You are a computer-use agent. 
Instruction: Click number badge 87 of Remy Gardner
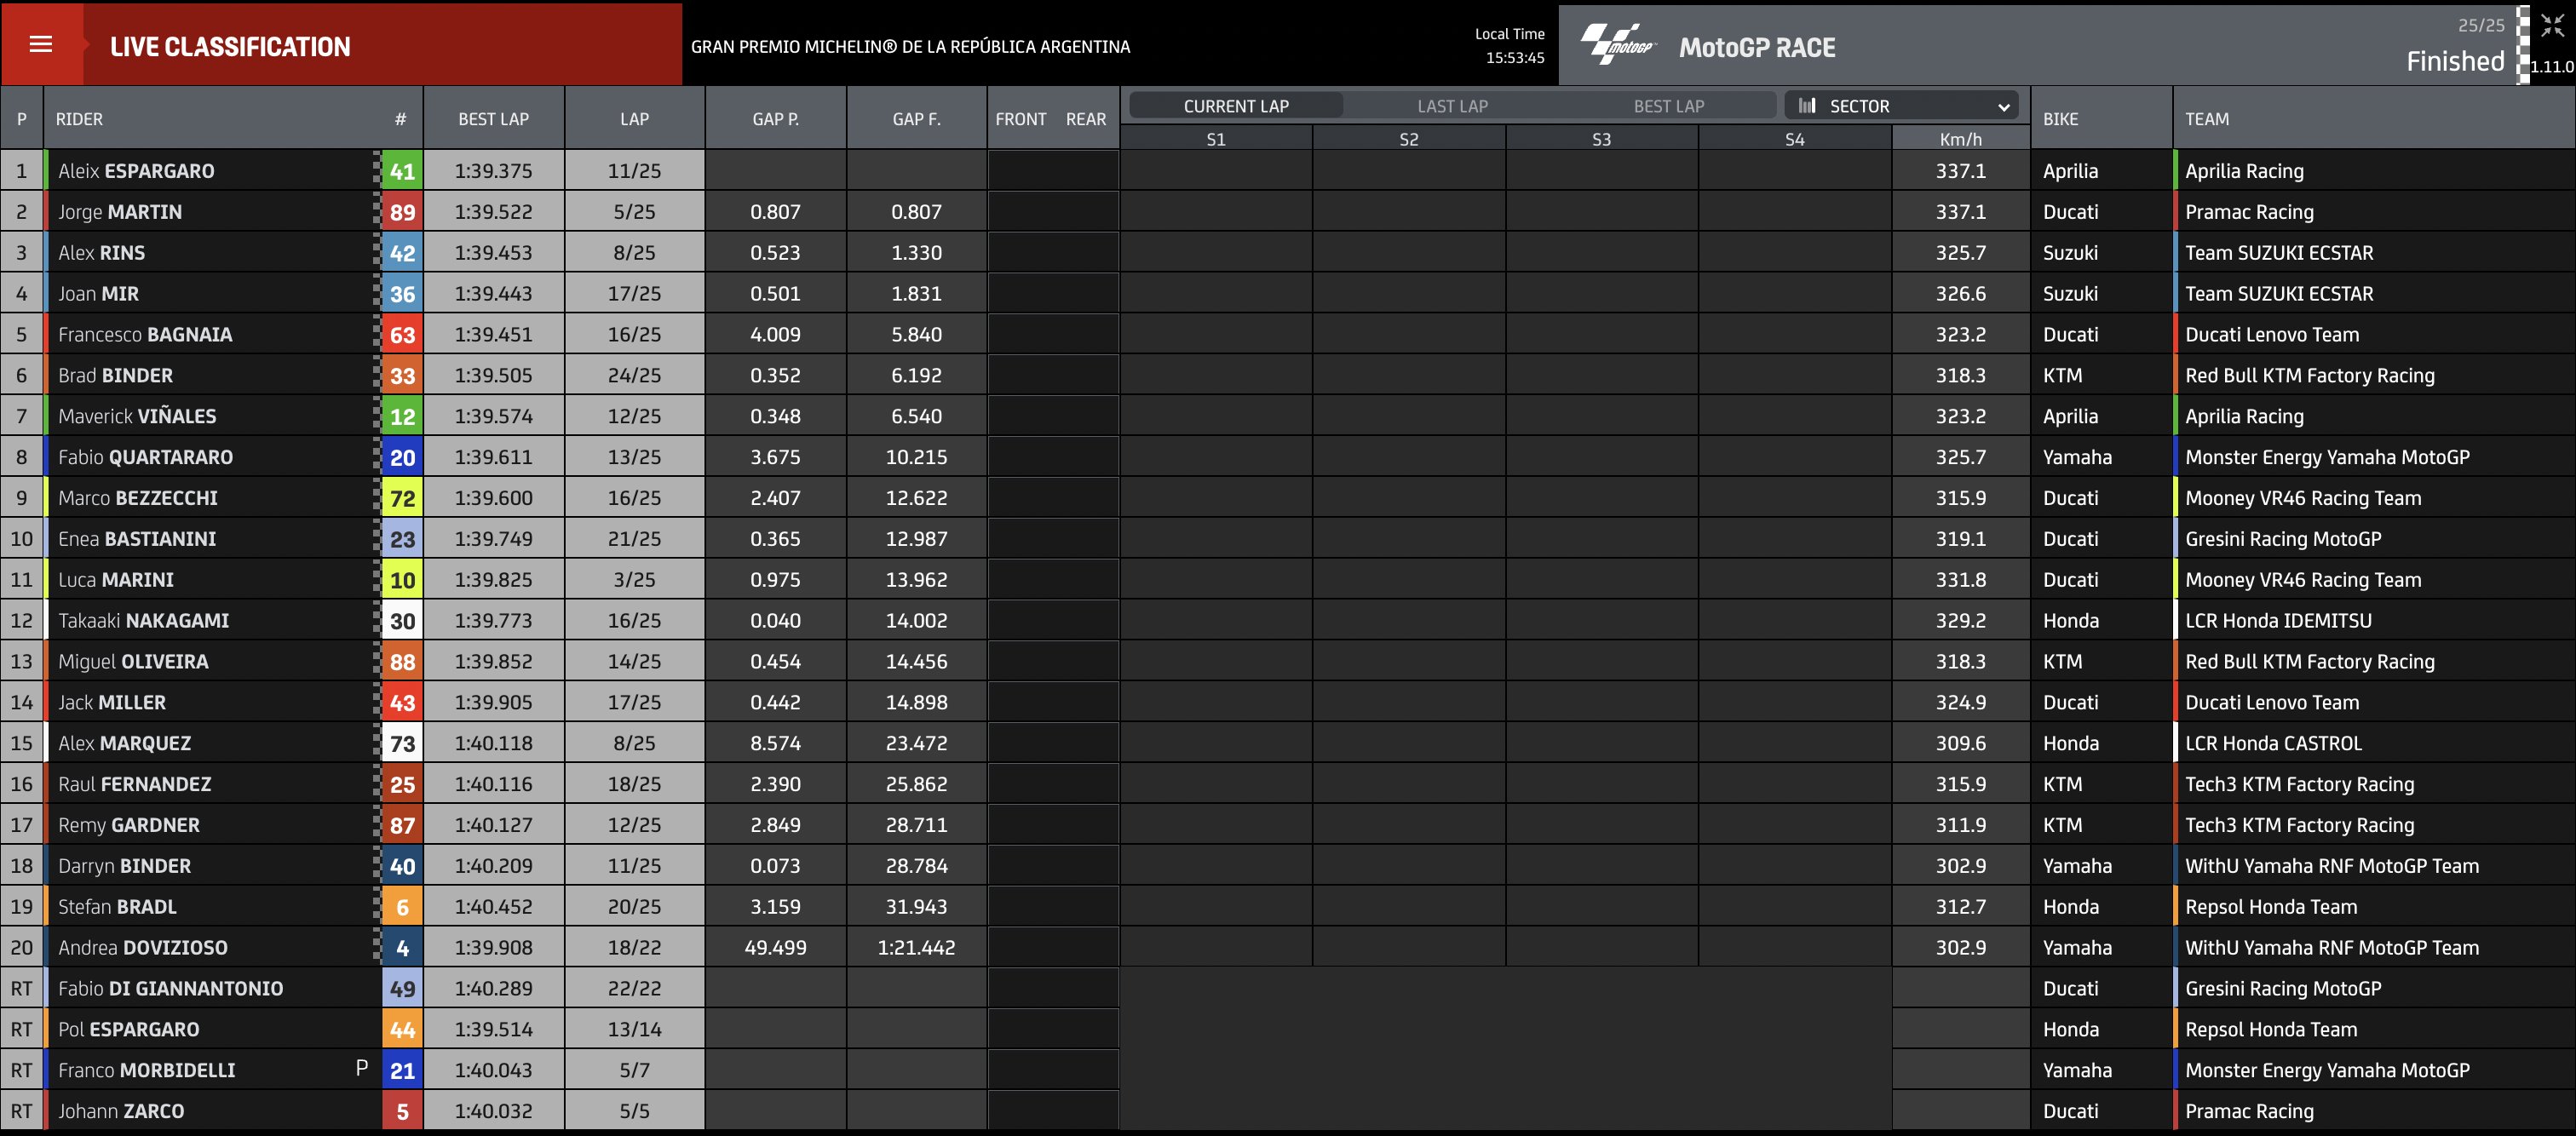tap(402, 825)
